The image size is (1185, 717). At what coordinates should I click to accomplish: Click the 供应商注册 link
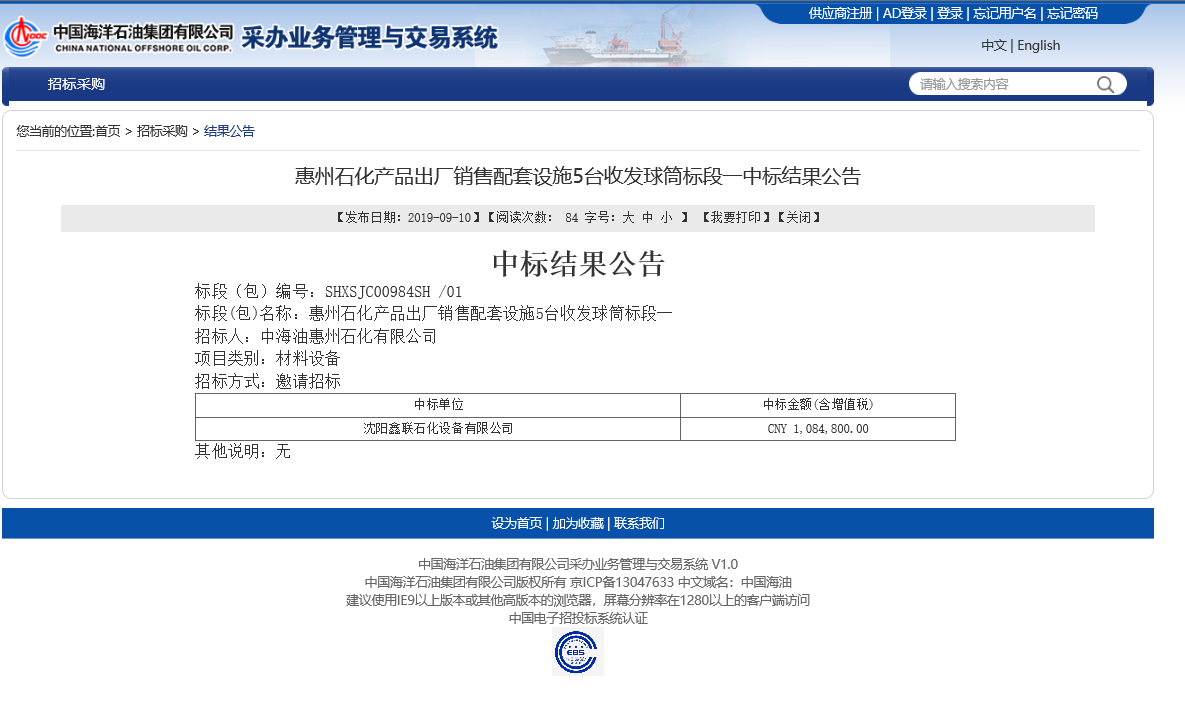840,13
